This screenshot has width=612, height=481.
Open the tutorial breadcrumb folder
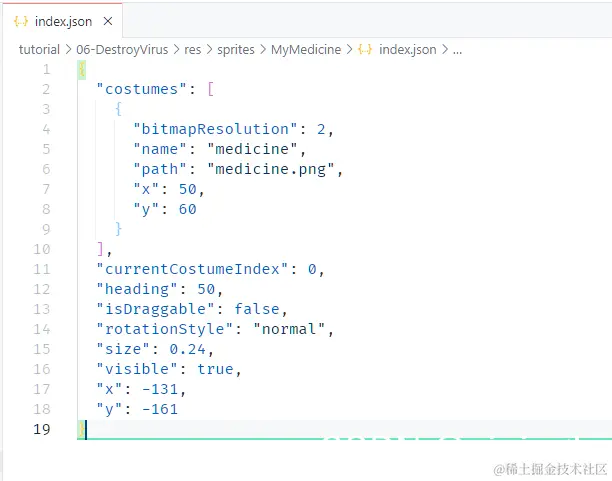tap(39, 50)
